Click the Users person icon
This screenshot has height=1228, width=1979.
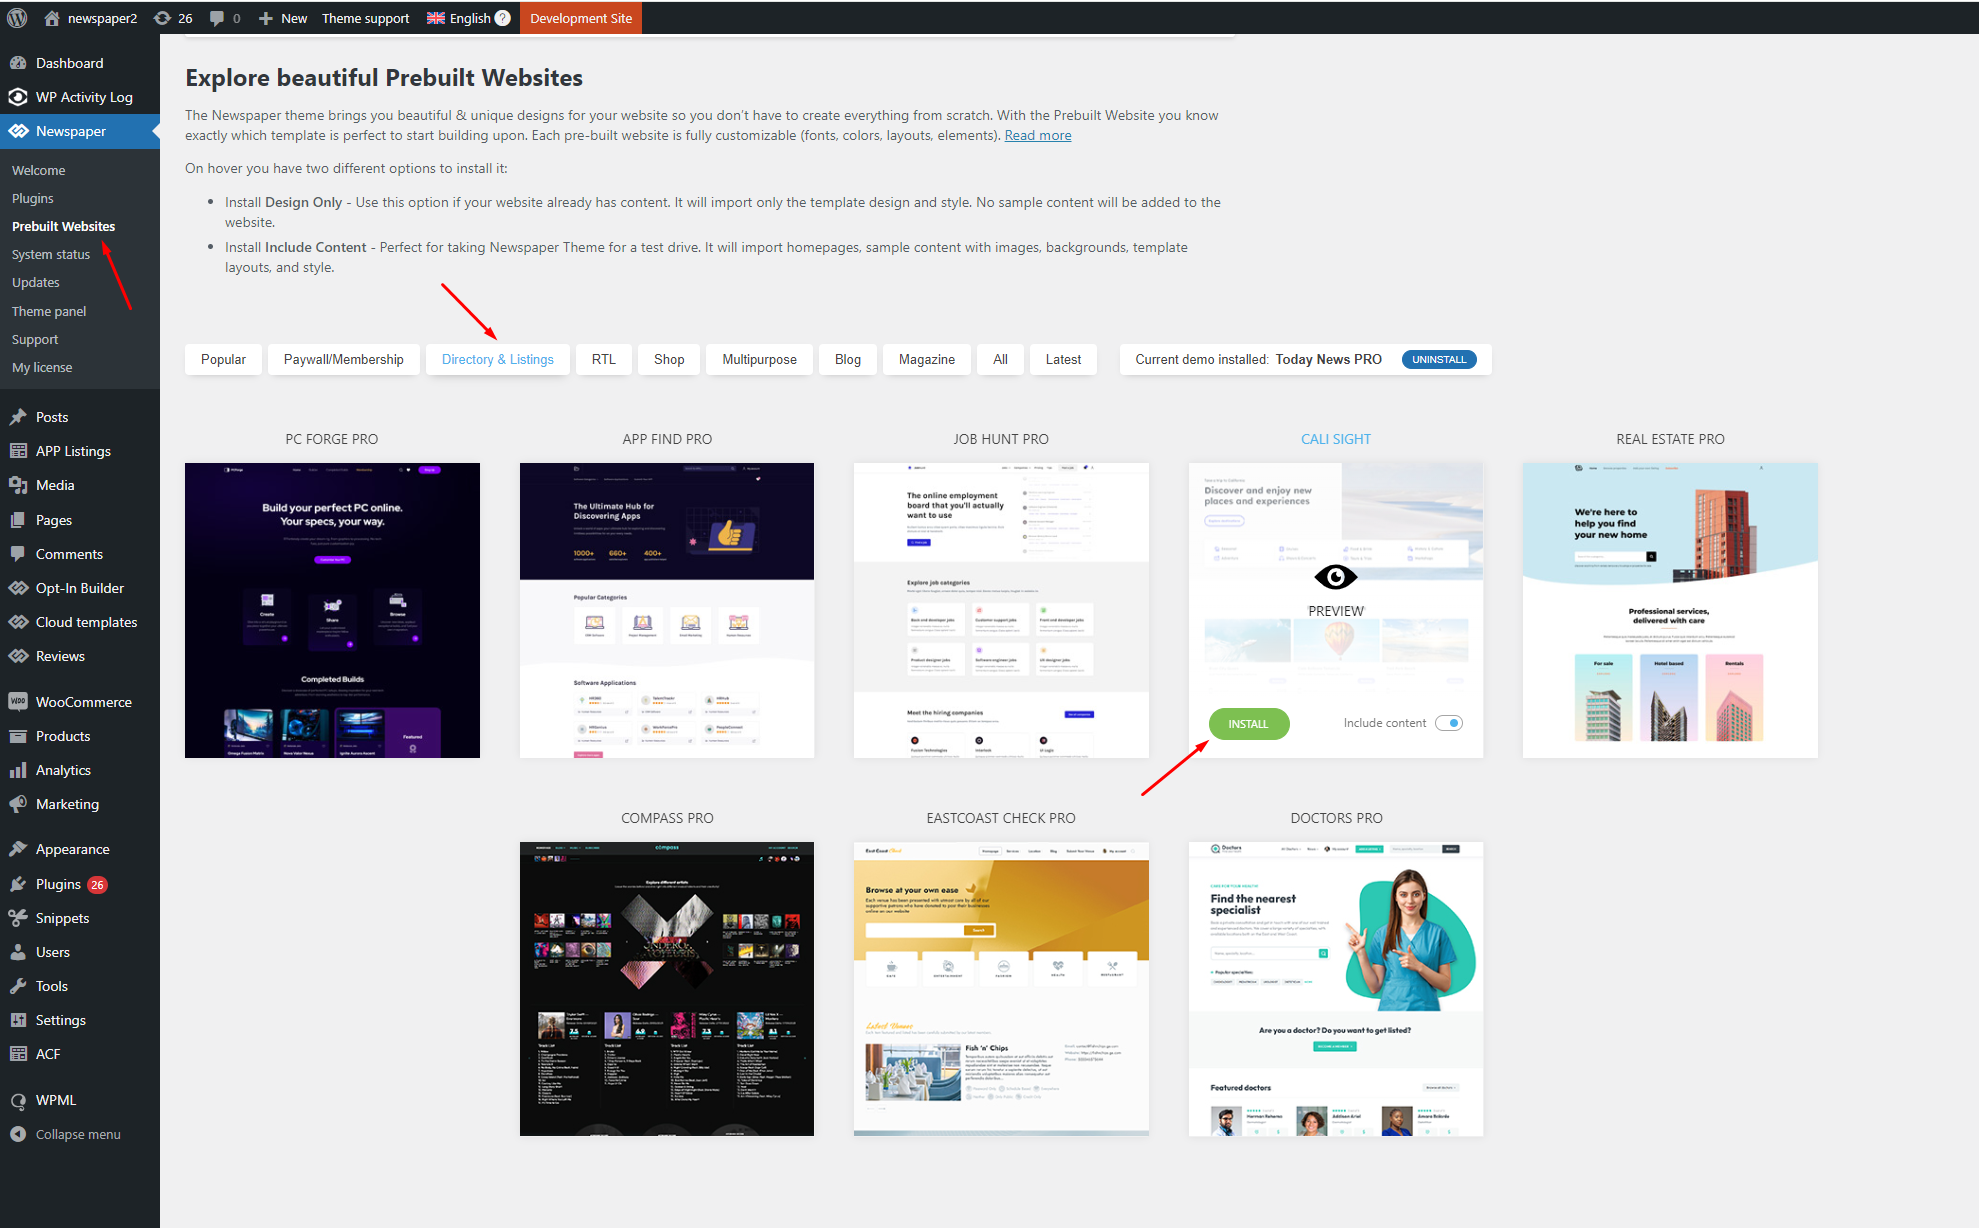click(x=18, y=952)
